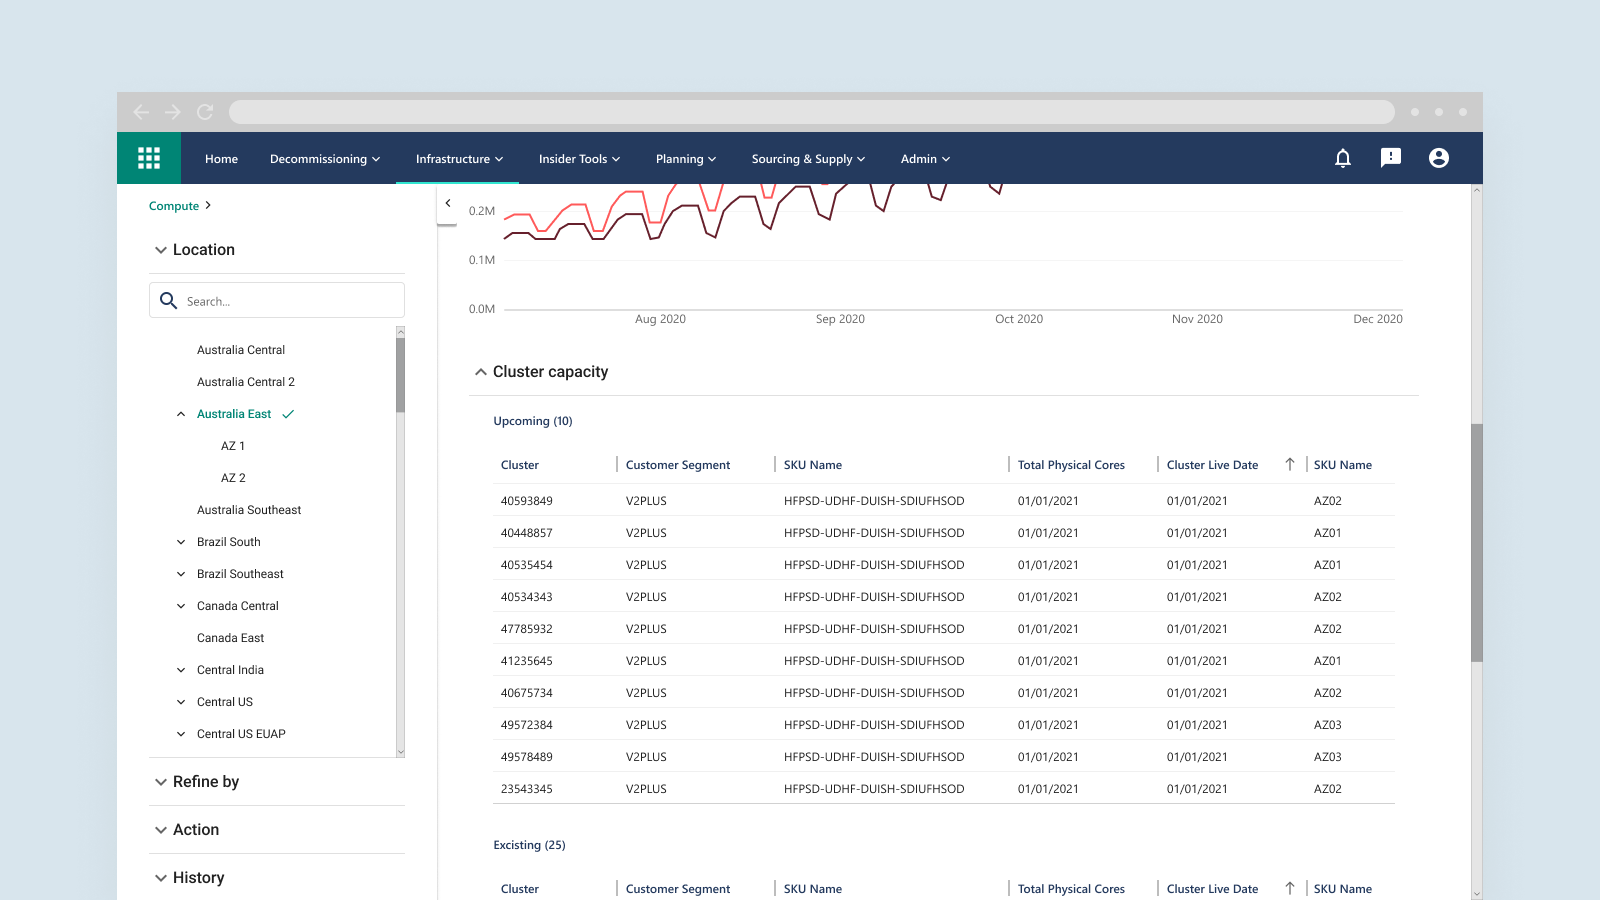Click the sort arrow beside Cluster Live Date

point(1290,465)
